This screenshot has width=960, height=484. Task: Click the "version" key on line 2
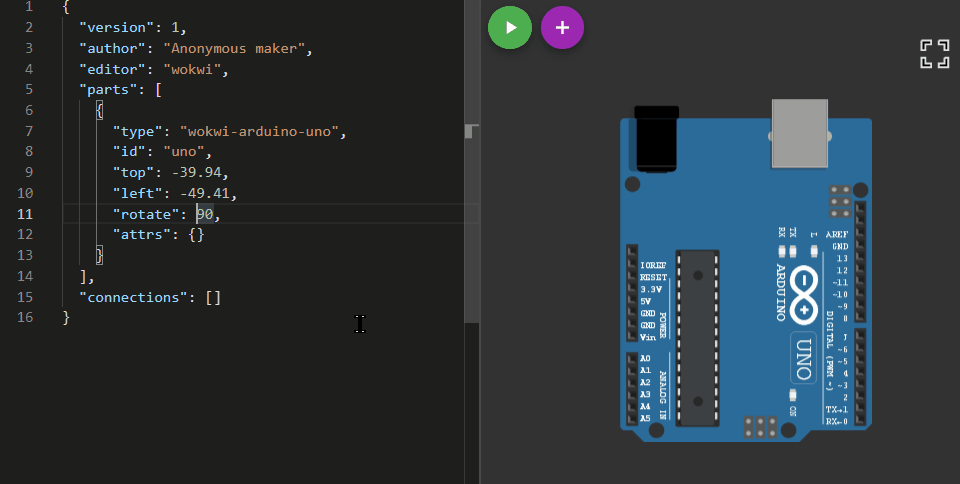(117, 28)
